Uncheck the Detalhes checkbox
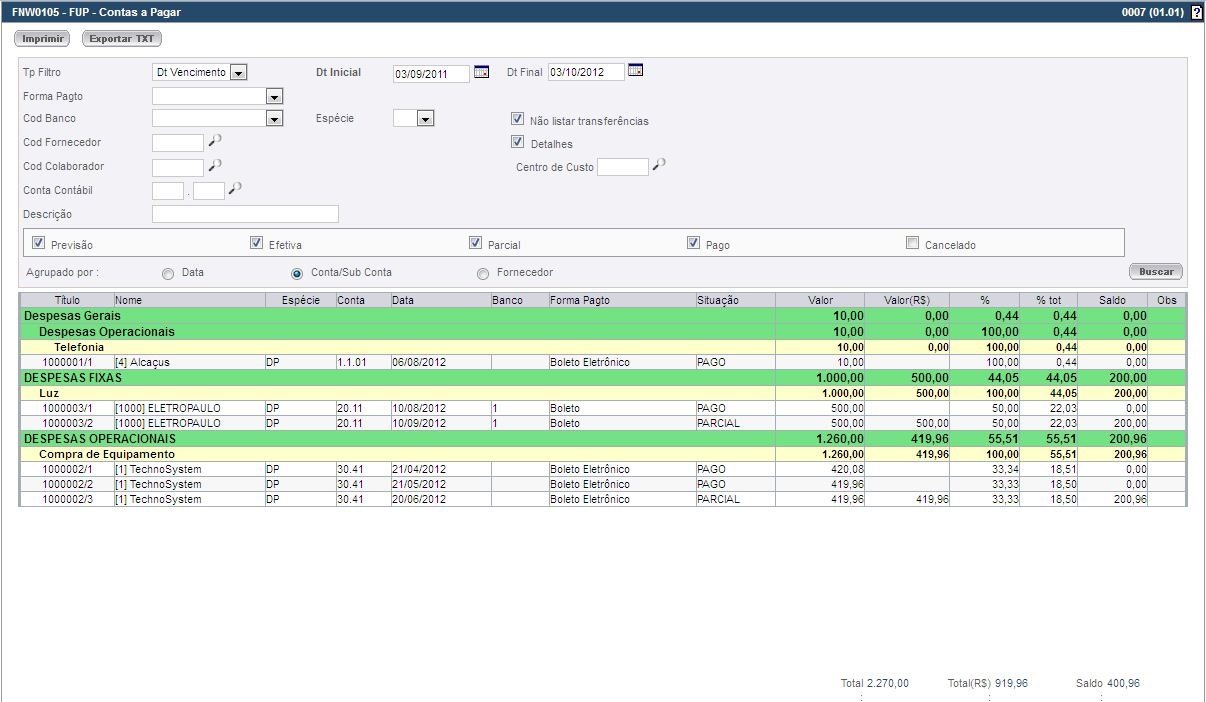Screen dimensions: 1206x702 click(518, 142)
